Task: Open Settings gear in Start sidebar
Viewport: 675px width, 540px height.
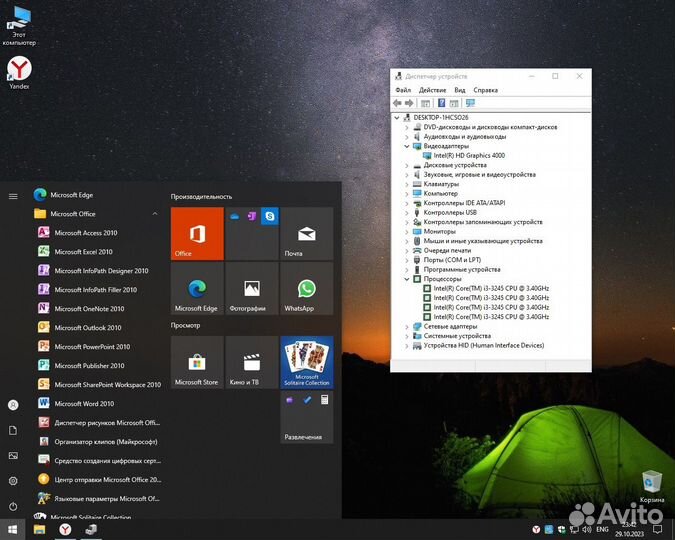Action: tap(13, 481)
